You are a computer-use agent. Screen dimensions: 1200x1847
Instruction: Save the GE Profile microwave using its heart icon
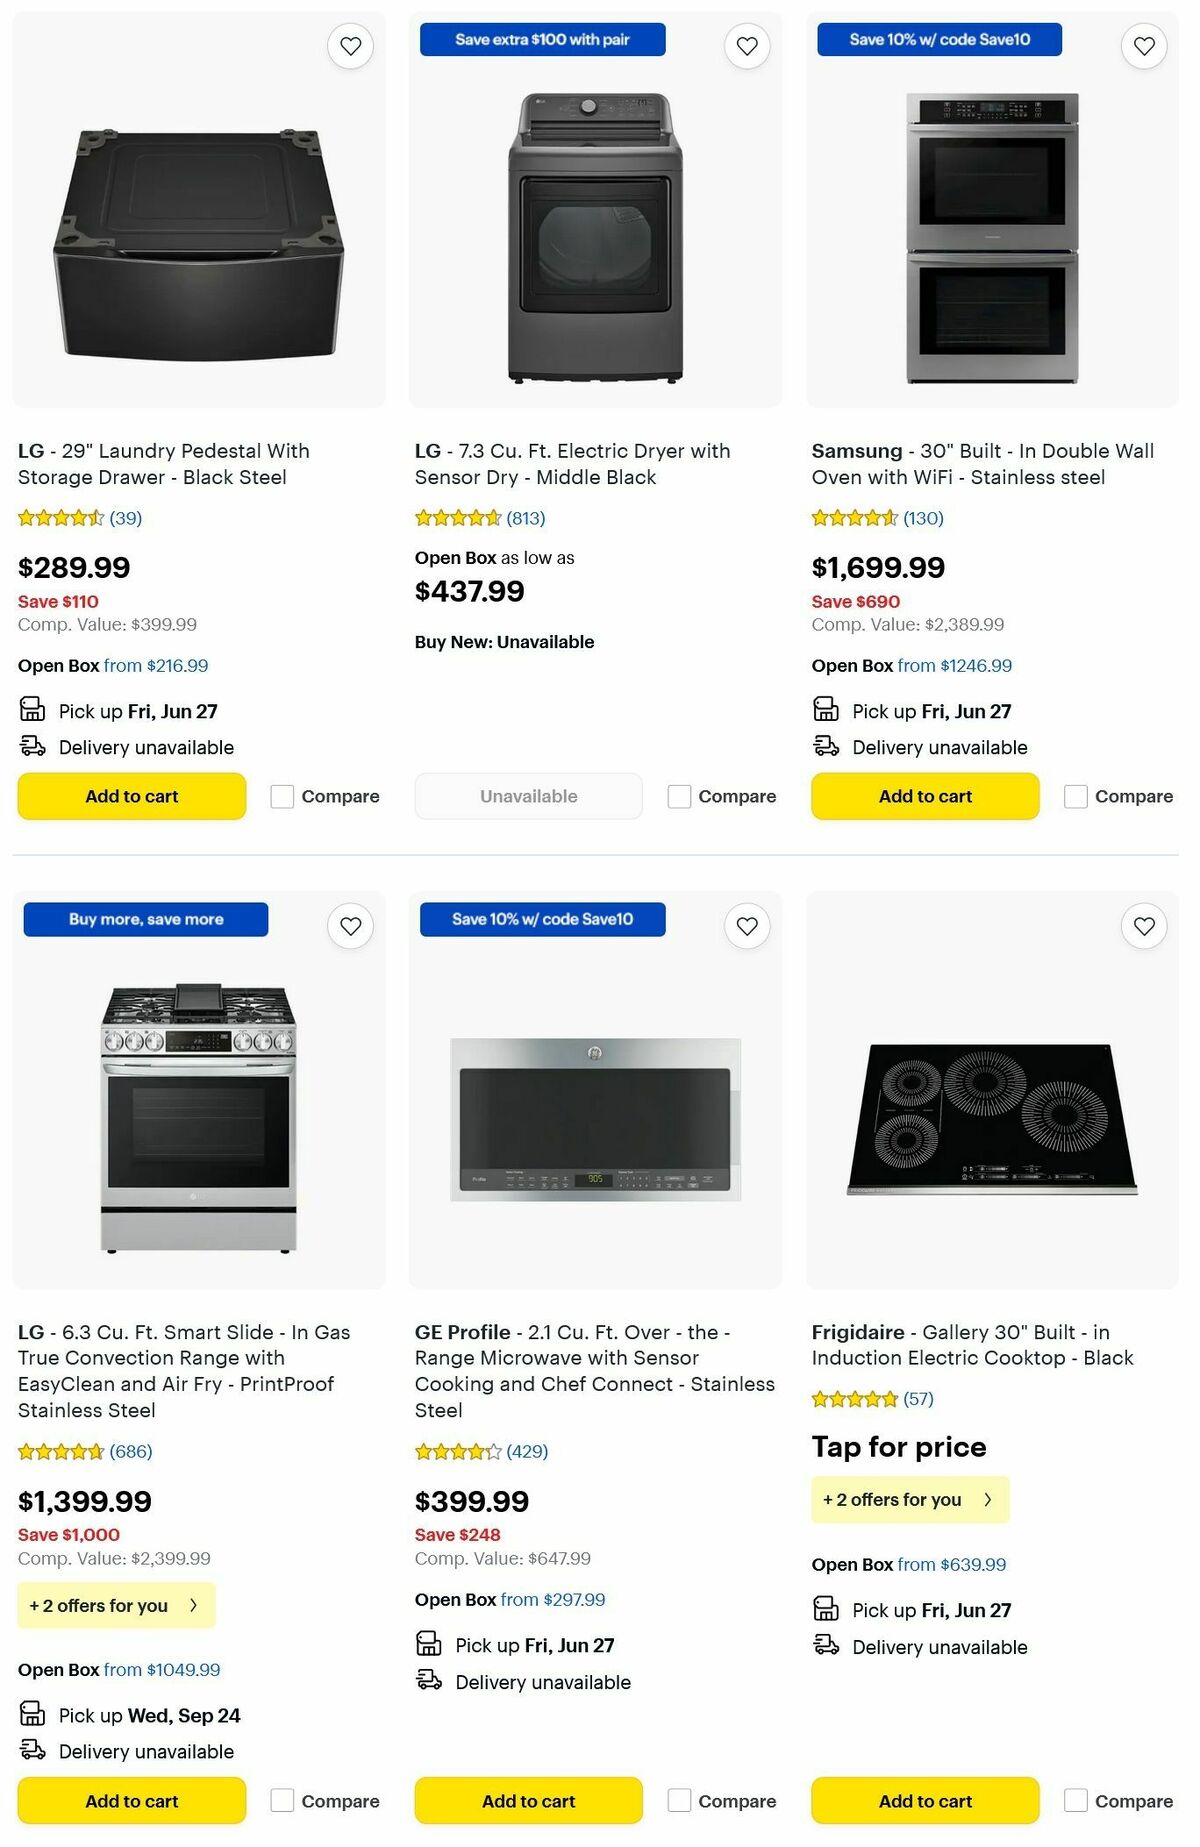(x=746, y=926)
